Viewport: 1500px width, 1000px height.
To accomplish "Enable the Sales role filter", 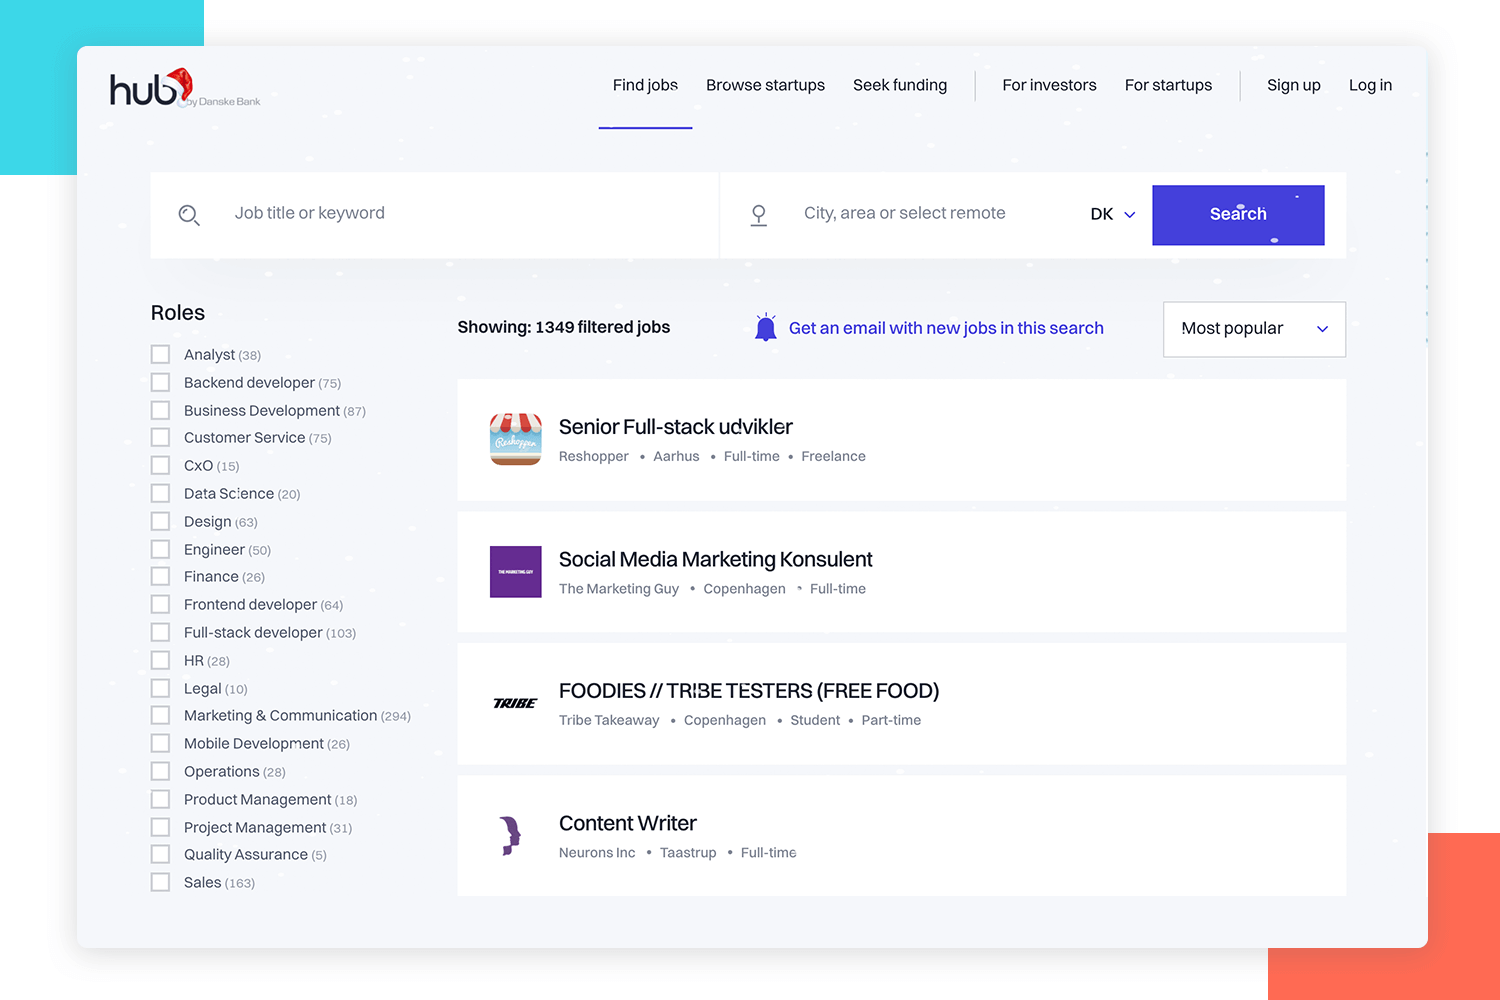I will pos(160,882).
